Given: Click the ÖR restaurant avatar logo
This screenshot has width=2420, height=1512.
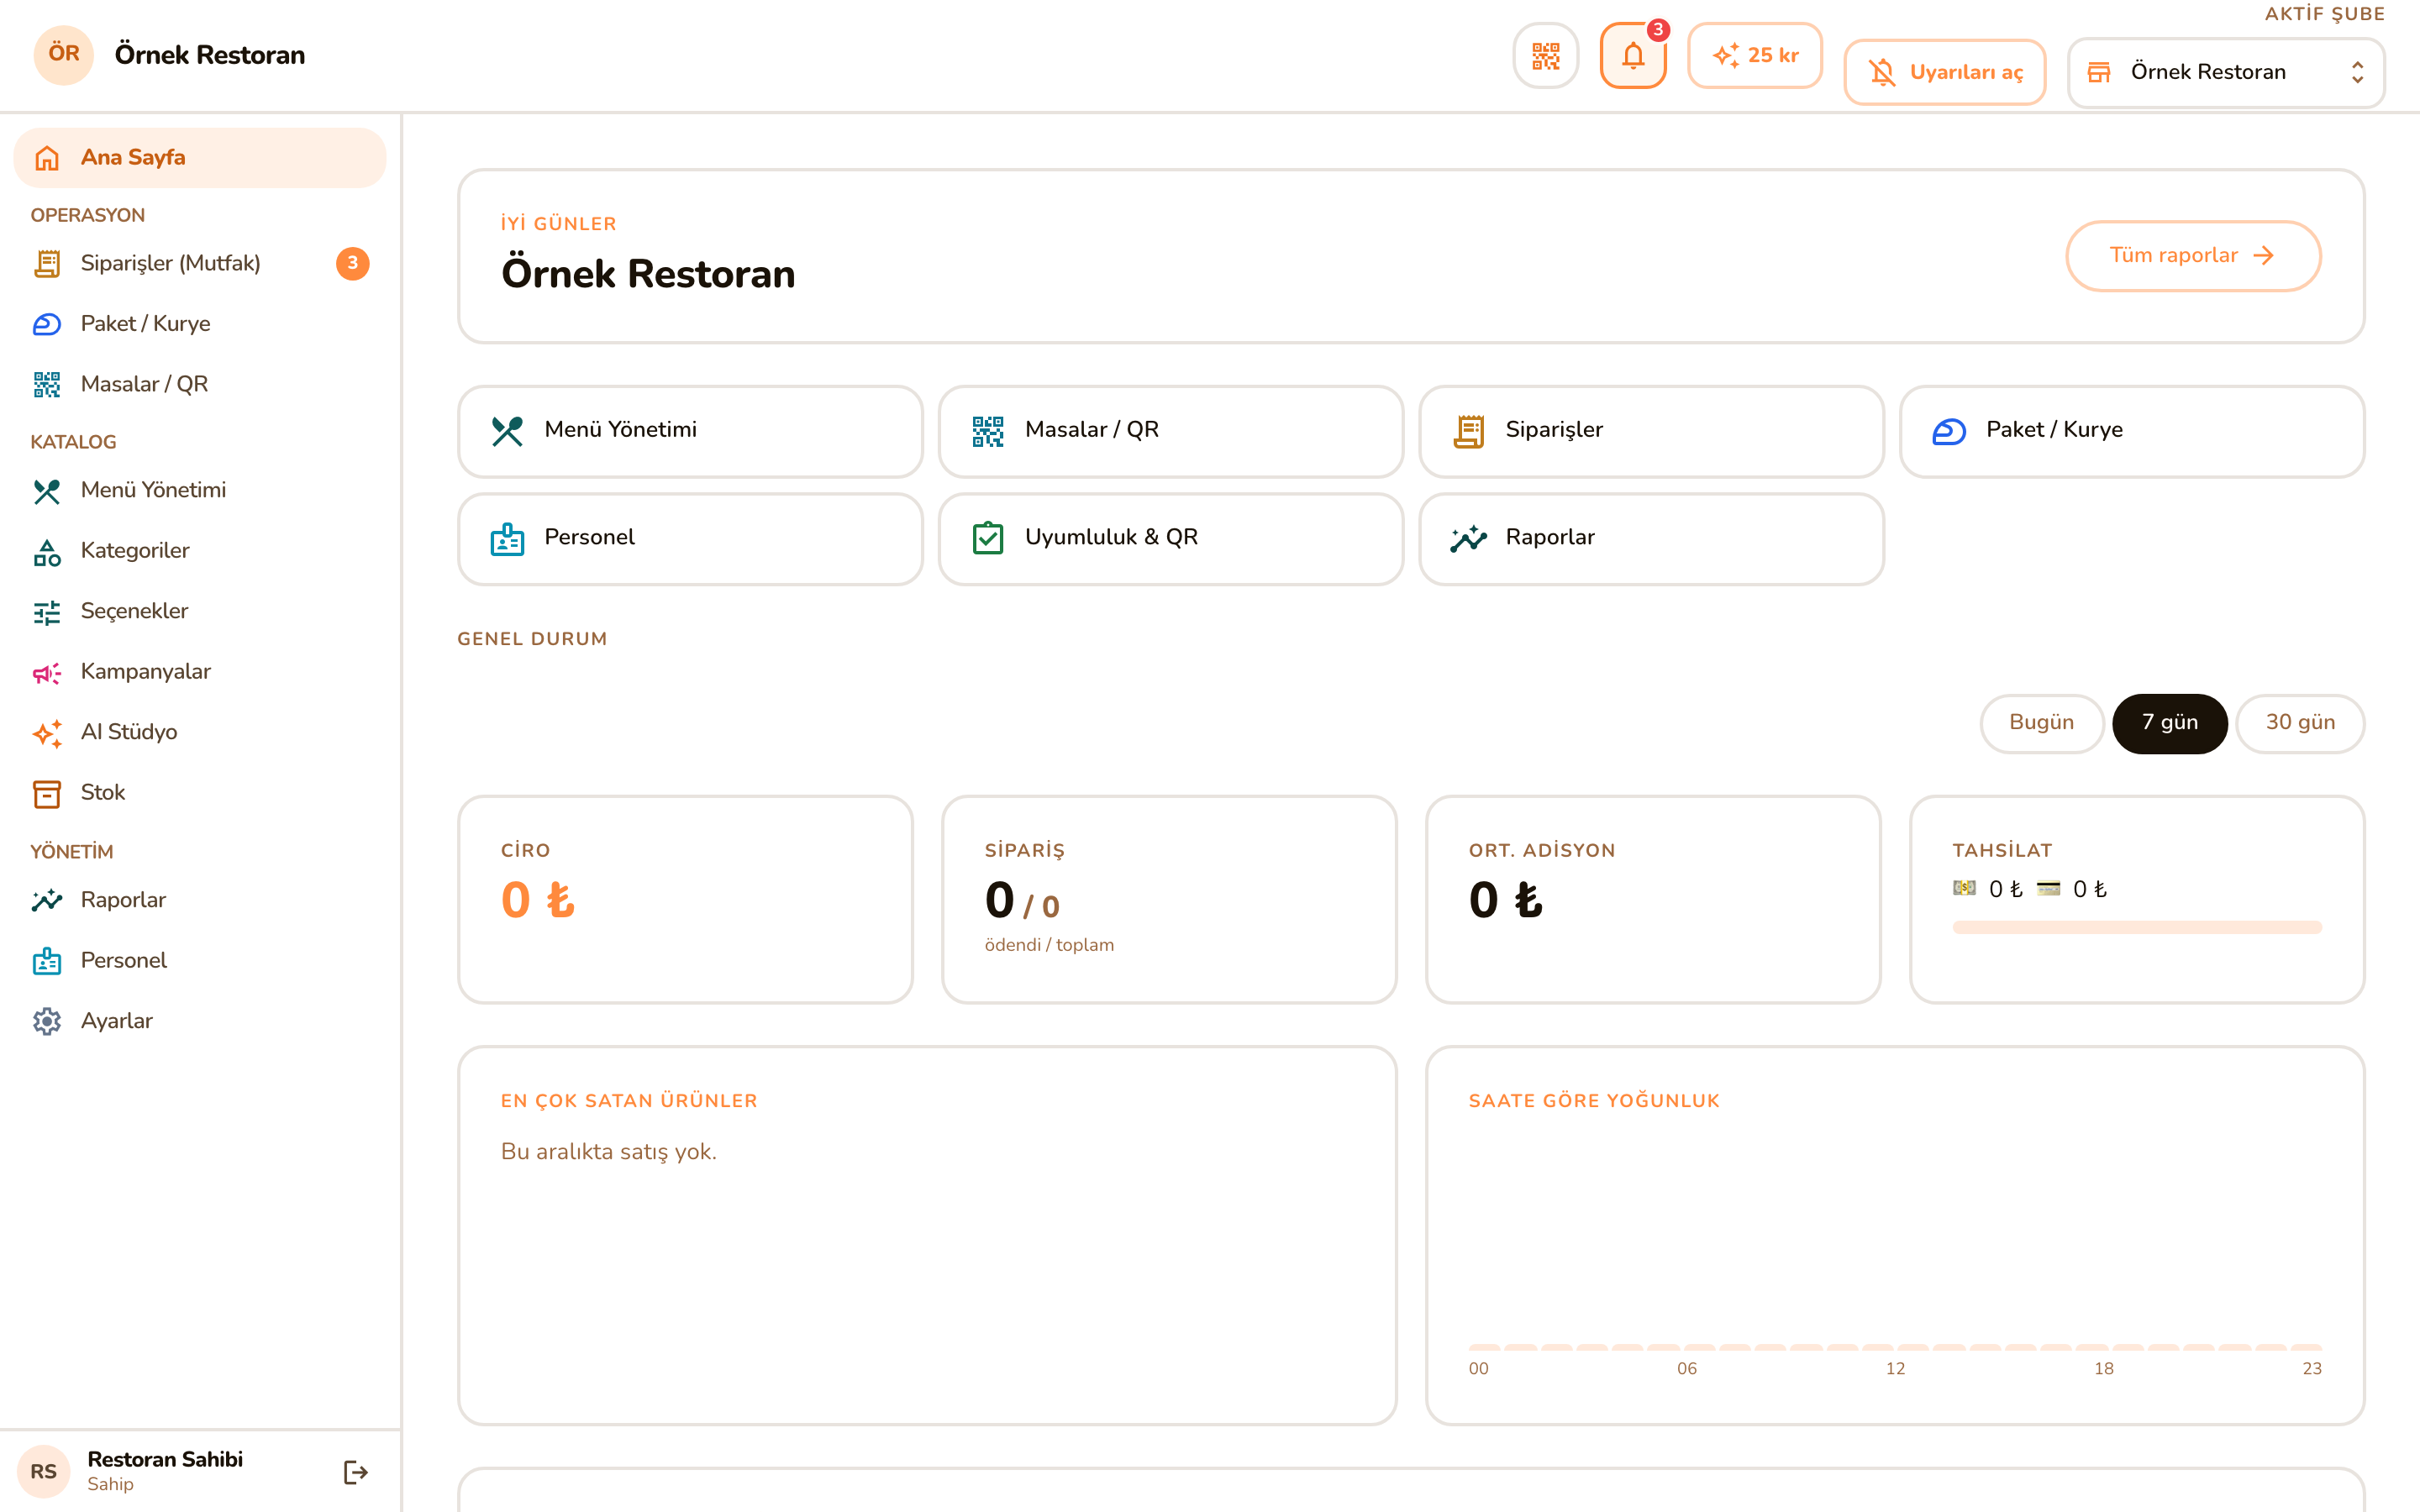Looking at the screenshot, I should 64,55.
